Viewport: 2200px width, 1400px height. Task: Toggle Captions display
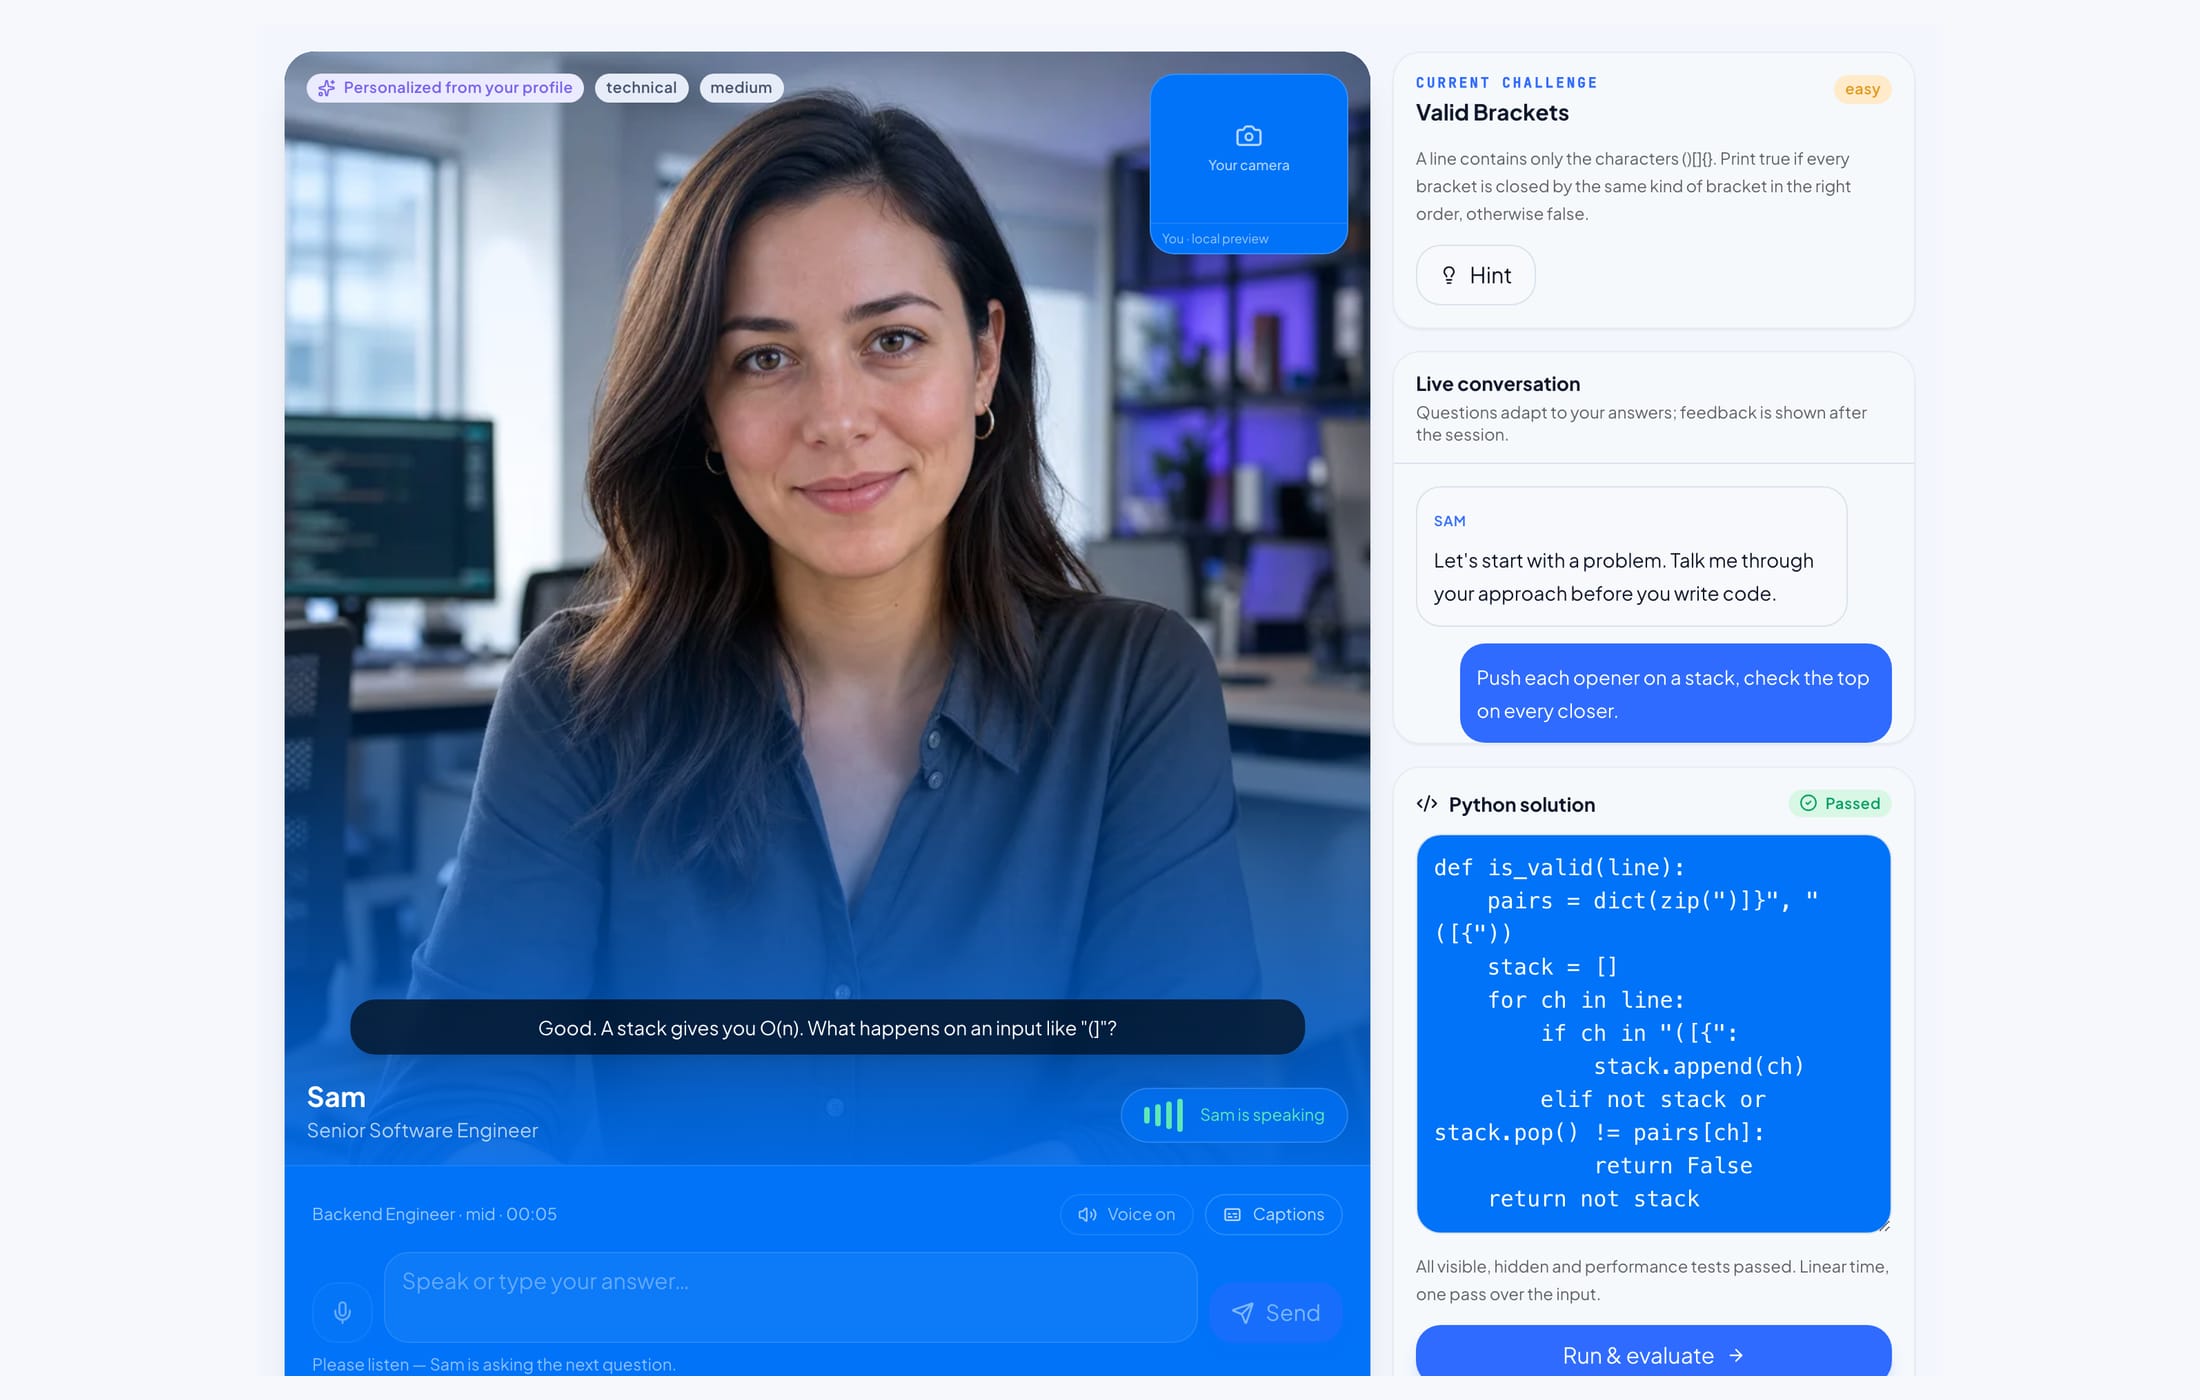(1273, 1214)
